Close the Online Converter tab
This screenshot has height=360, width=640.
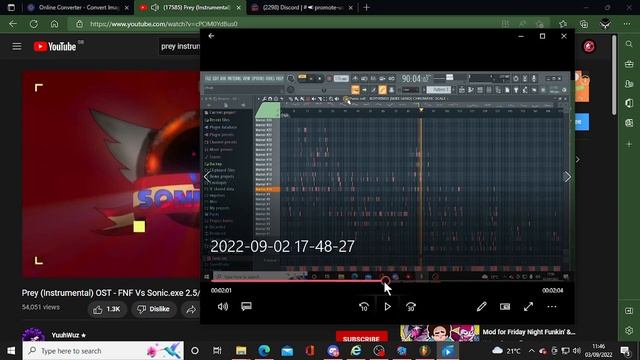[x=127, y=7]
